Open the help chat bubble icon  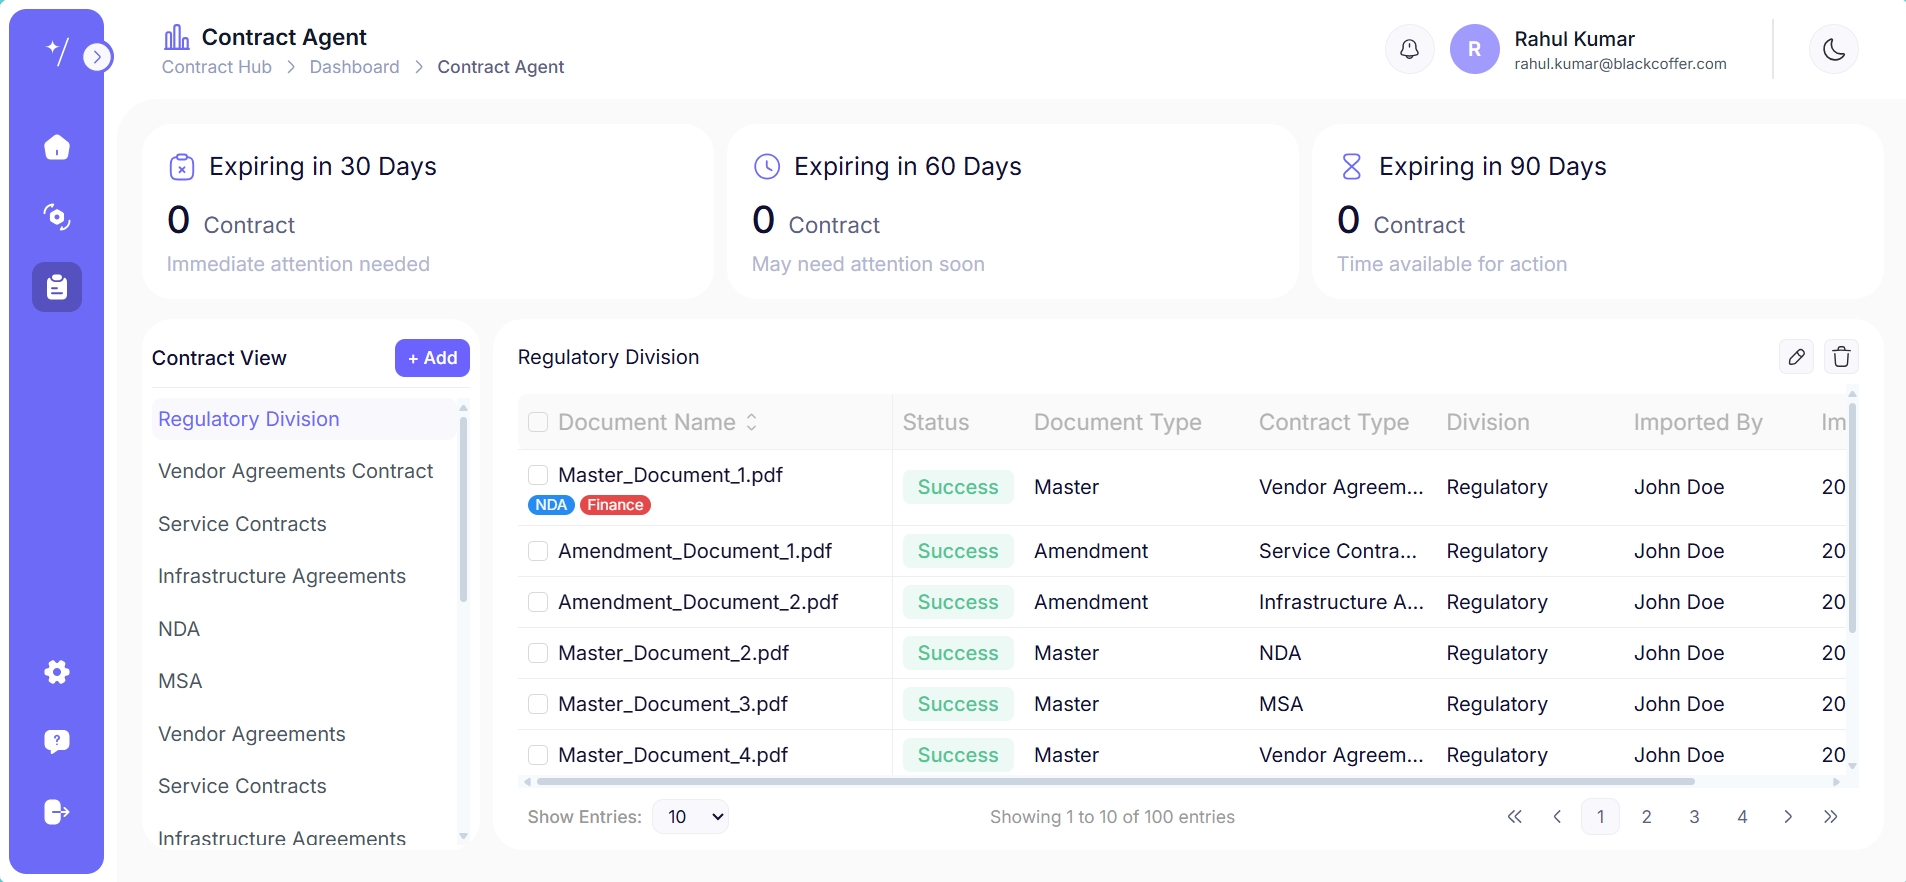coord(57,741)
